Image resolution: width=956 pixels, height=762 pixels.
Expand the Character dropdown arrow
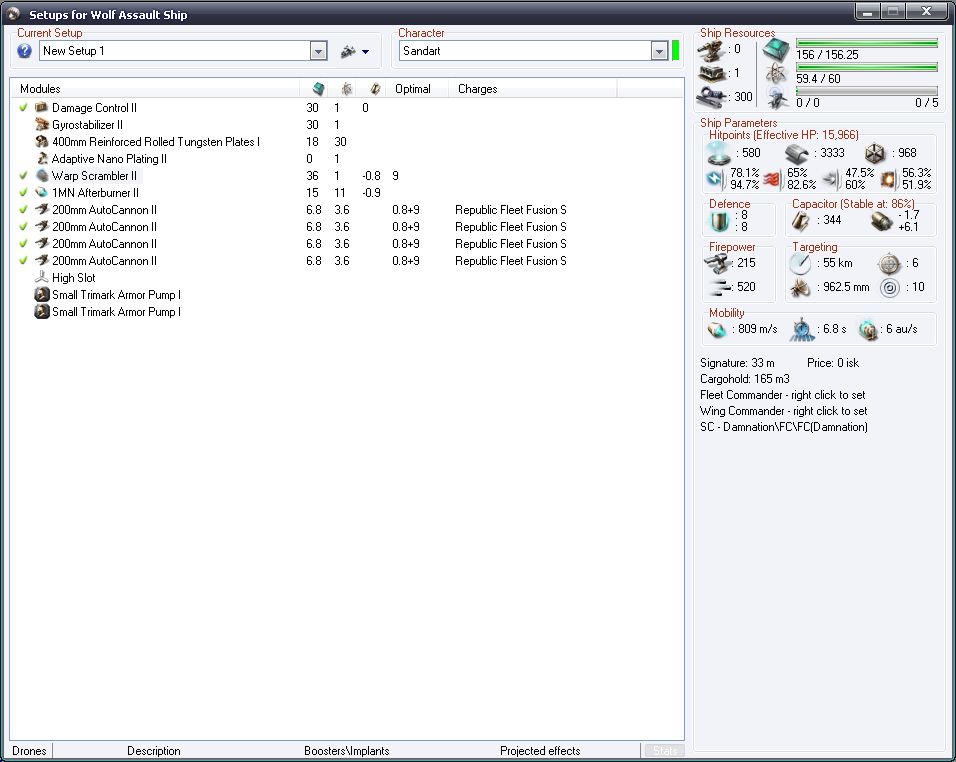659,51
